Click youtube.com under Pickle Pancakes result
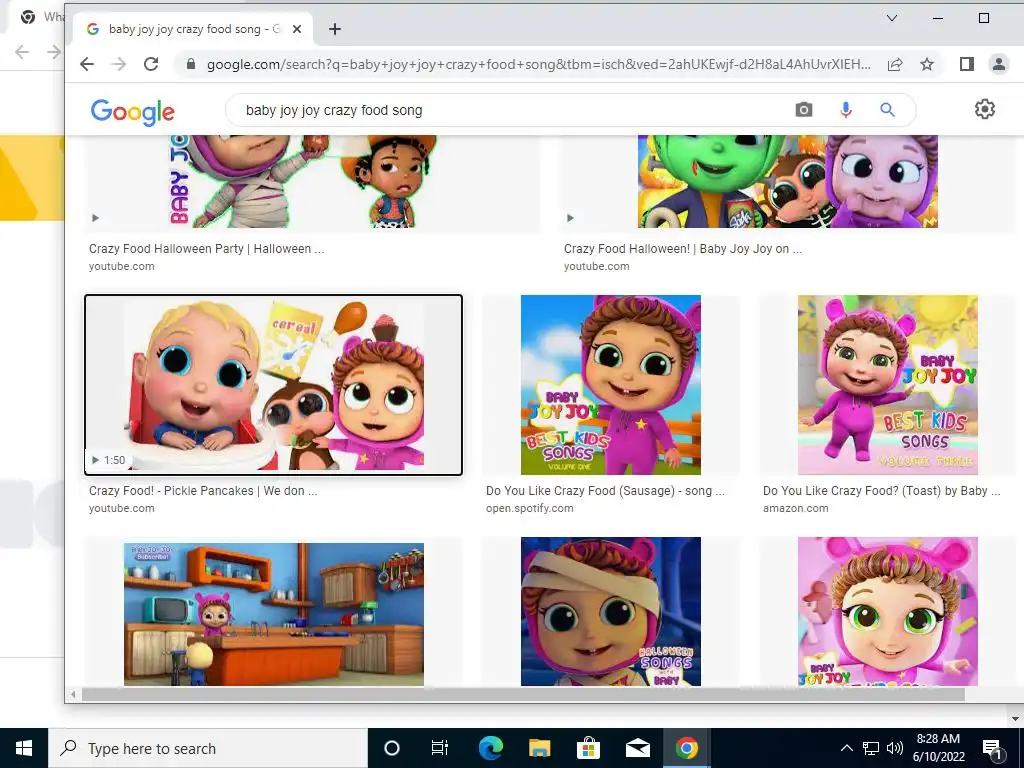This screenshot has width=1024, height=768. [x=121, y=509]
